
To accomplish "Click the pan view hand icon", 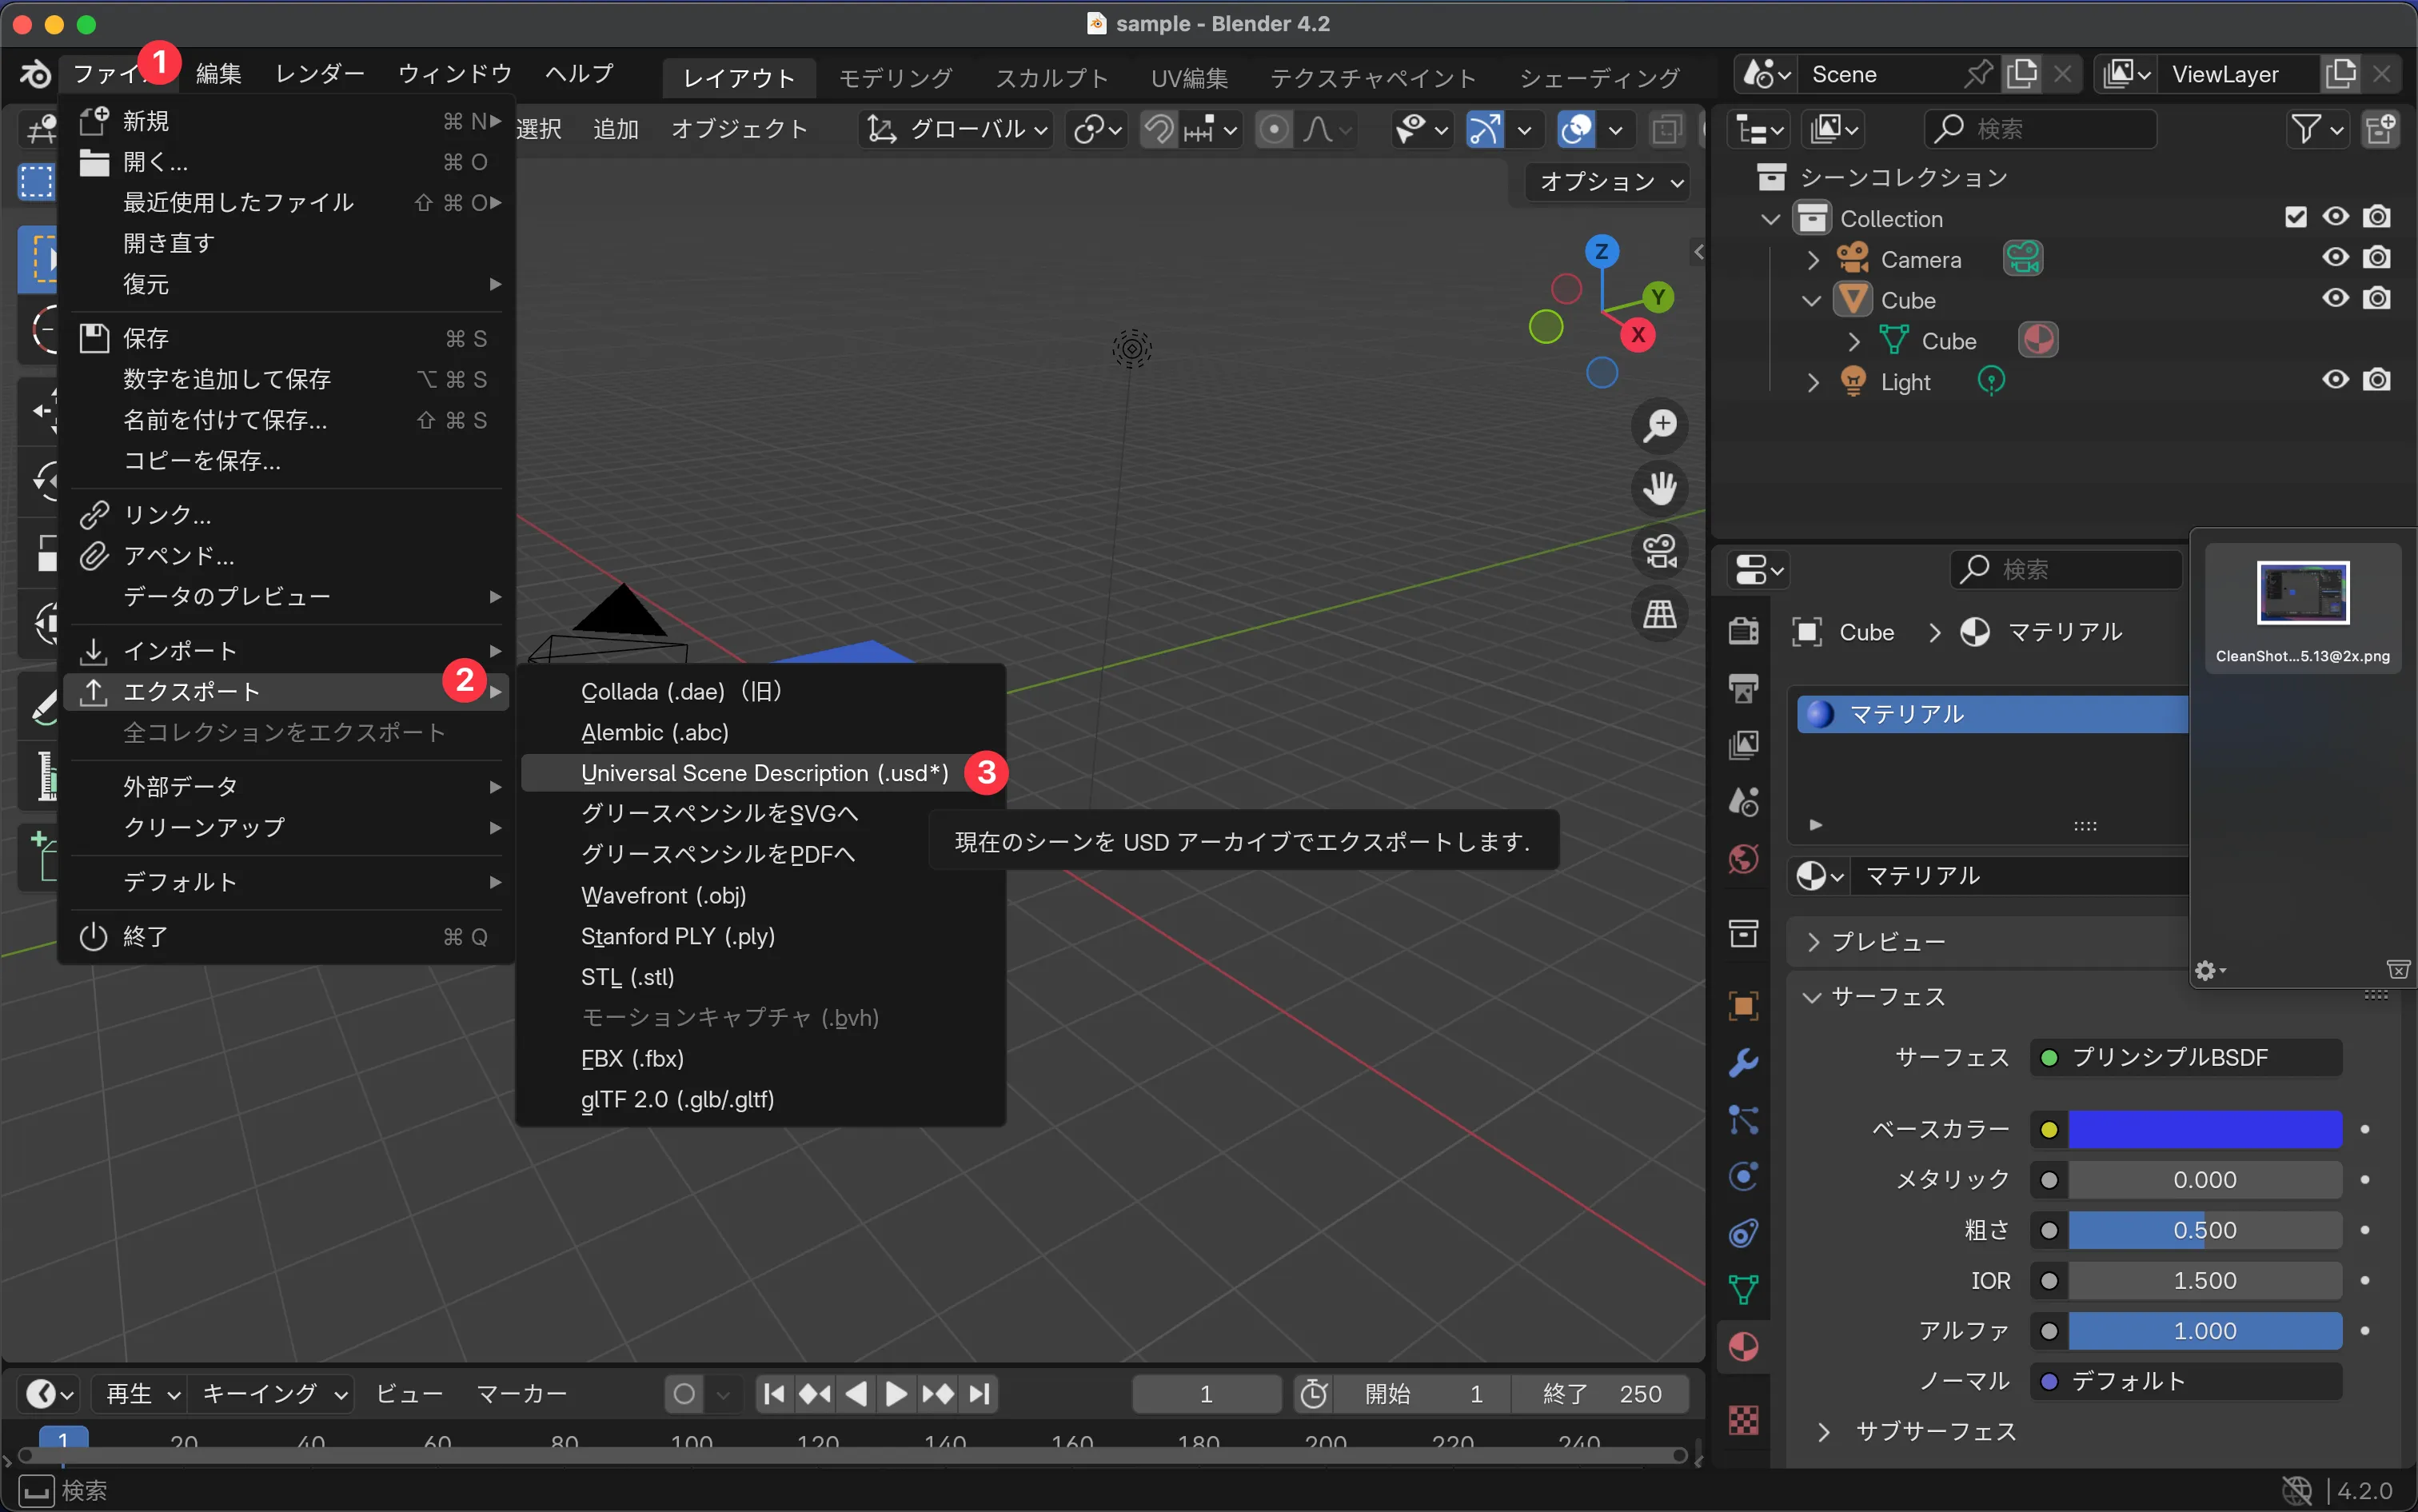I will click(1660, 488).
